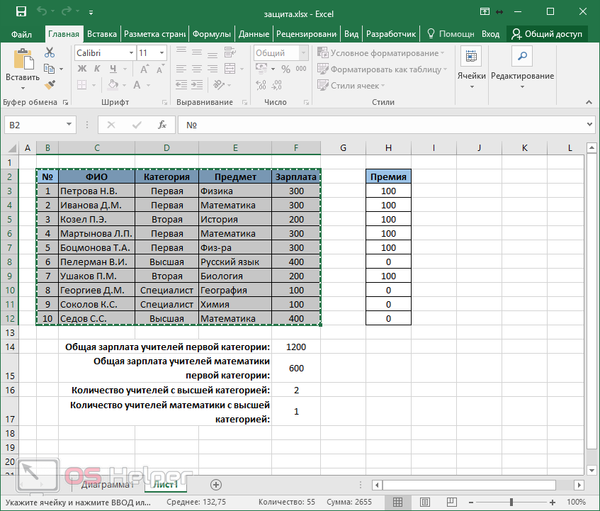The image size is (600, 511).
Task: Open the Ячейки cells group button
Action: 471,68
